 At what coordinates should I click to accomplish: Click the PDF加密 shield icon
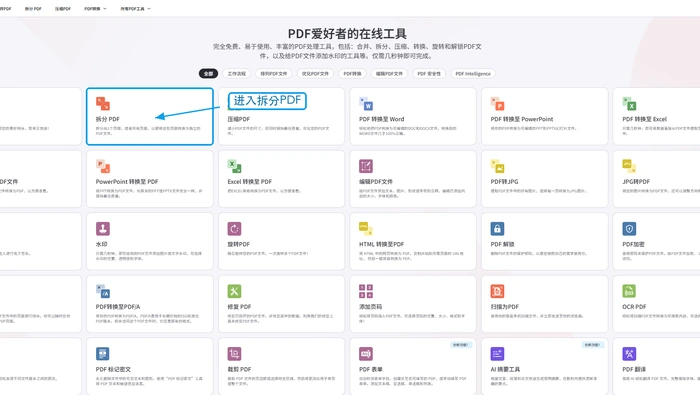tap(629, 229)
